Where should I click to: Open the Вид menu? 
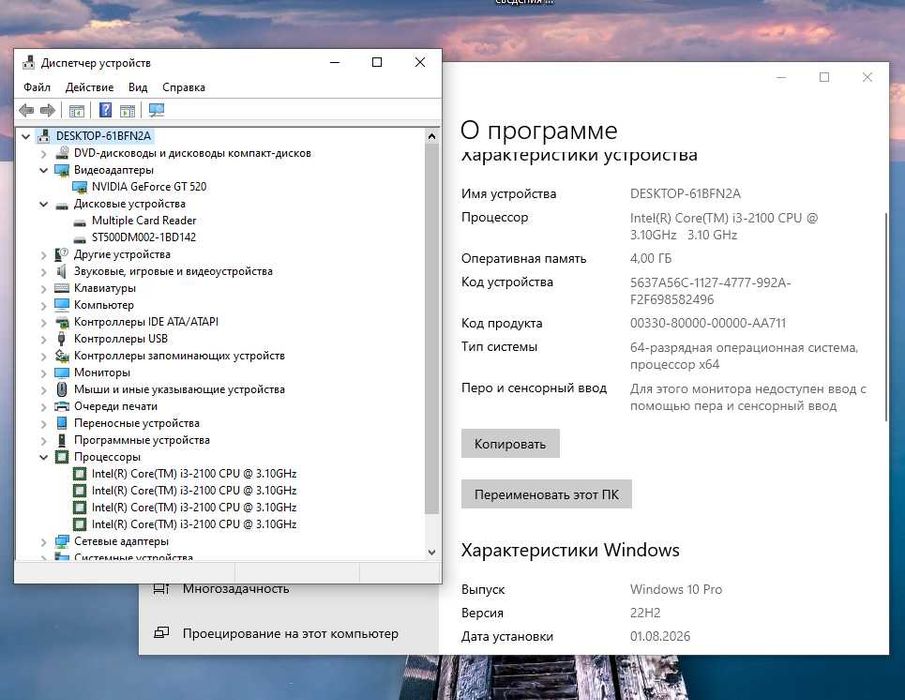coord(138,87)
